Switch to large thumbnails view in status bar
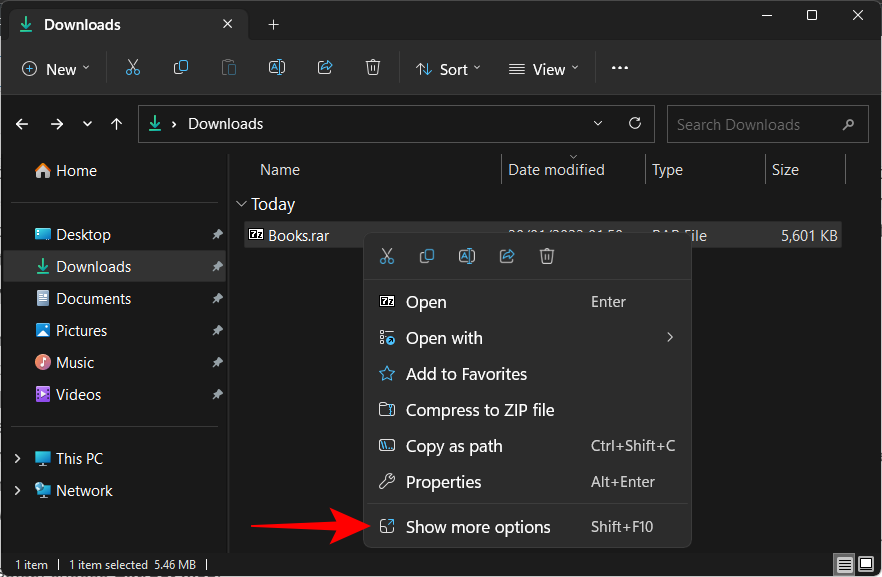Viewport: 882px width, 577px height. tap(866, 565)
